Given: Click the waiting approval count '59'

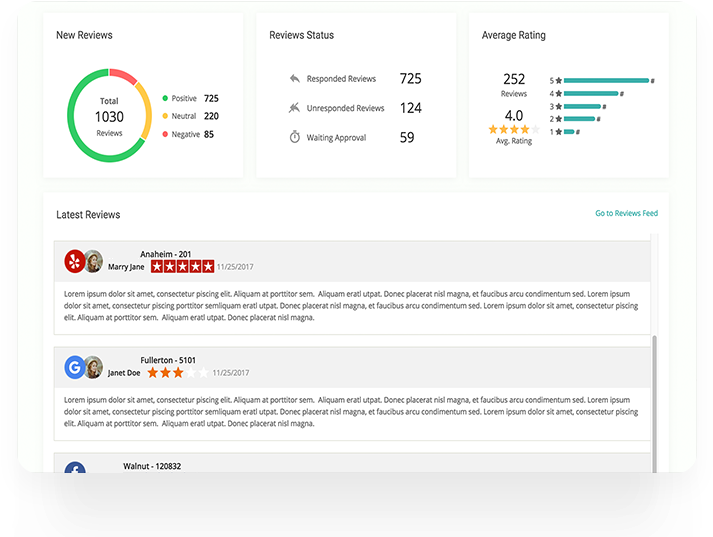Looking at the screenshot, I should coord(407,137).
